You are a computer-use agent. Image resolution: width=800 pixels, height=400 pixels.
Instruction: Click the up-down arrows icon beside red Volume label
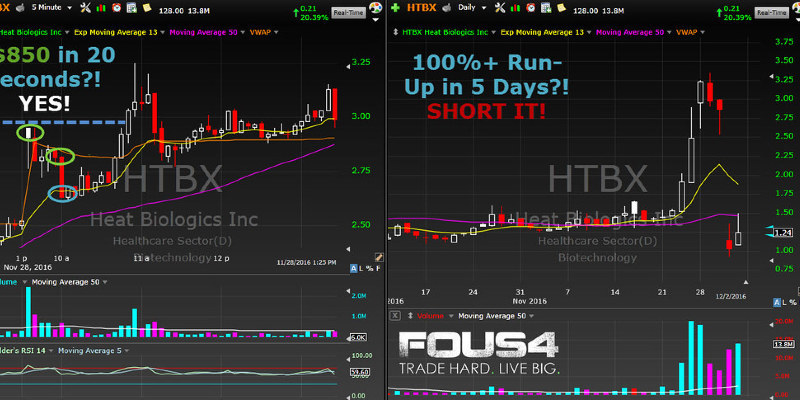pos(410,316)
